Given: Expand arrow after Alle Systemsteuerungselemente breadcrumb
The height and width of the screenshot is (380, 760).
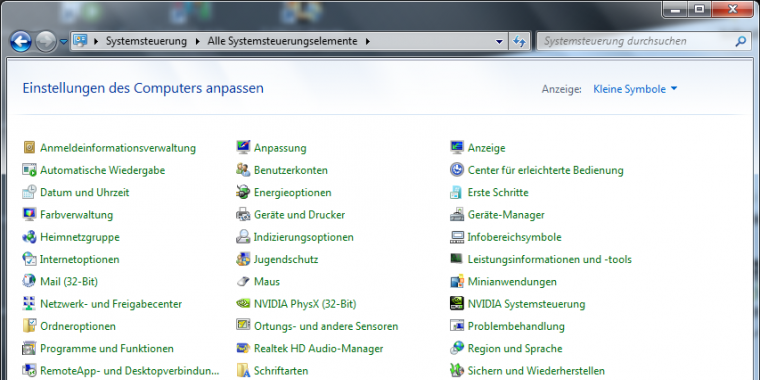Looking at the screenshot, I should coord(368,42).
